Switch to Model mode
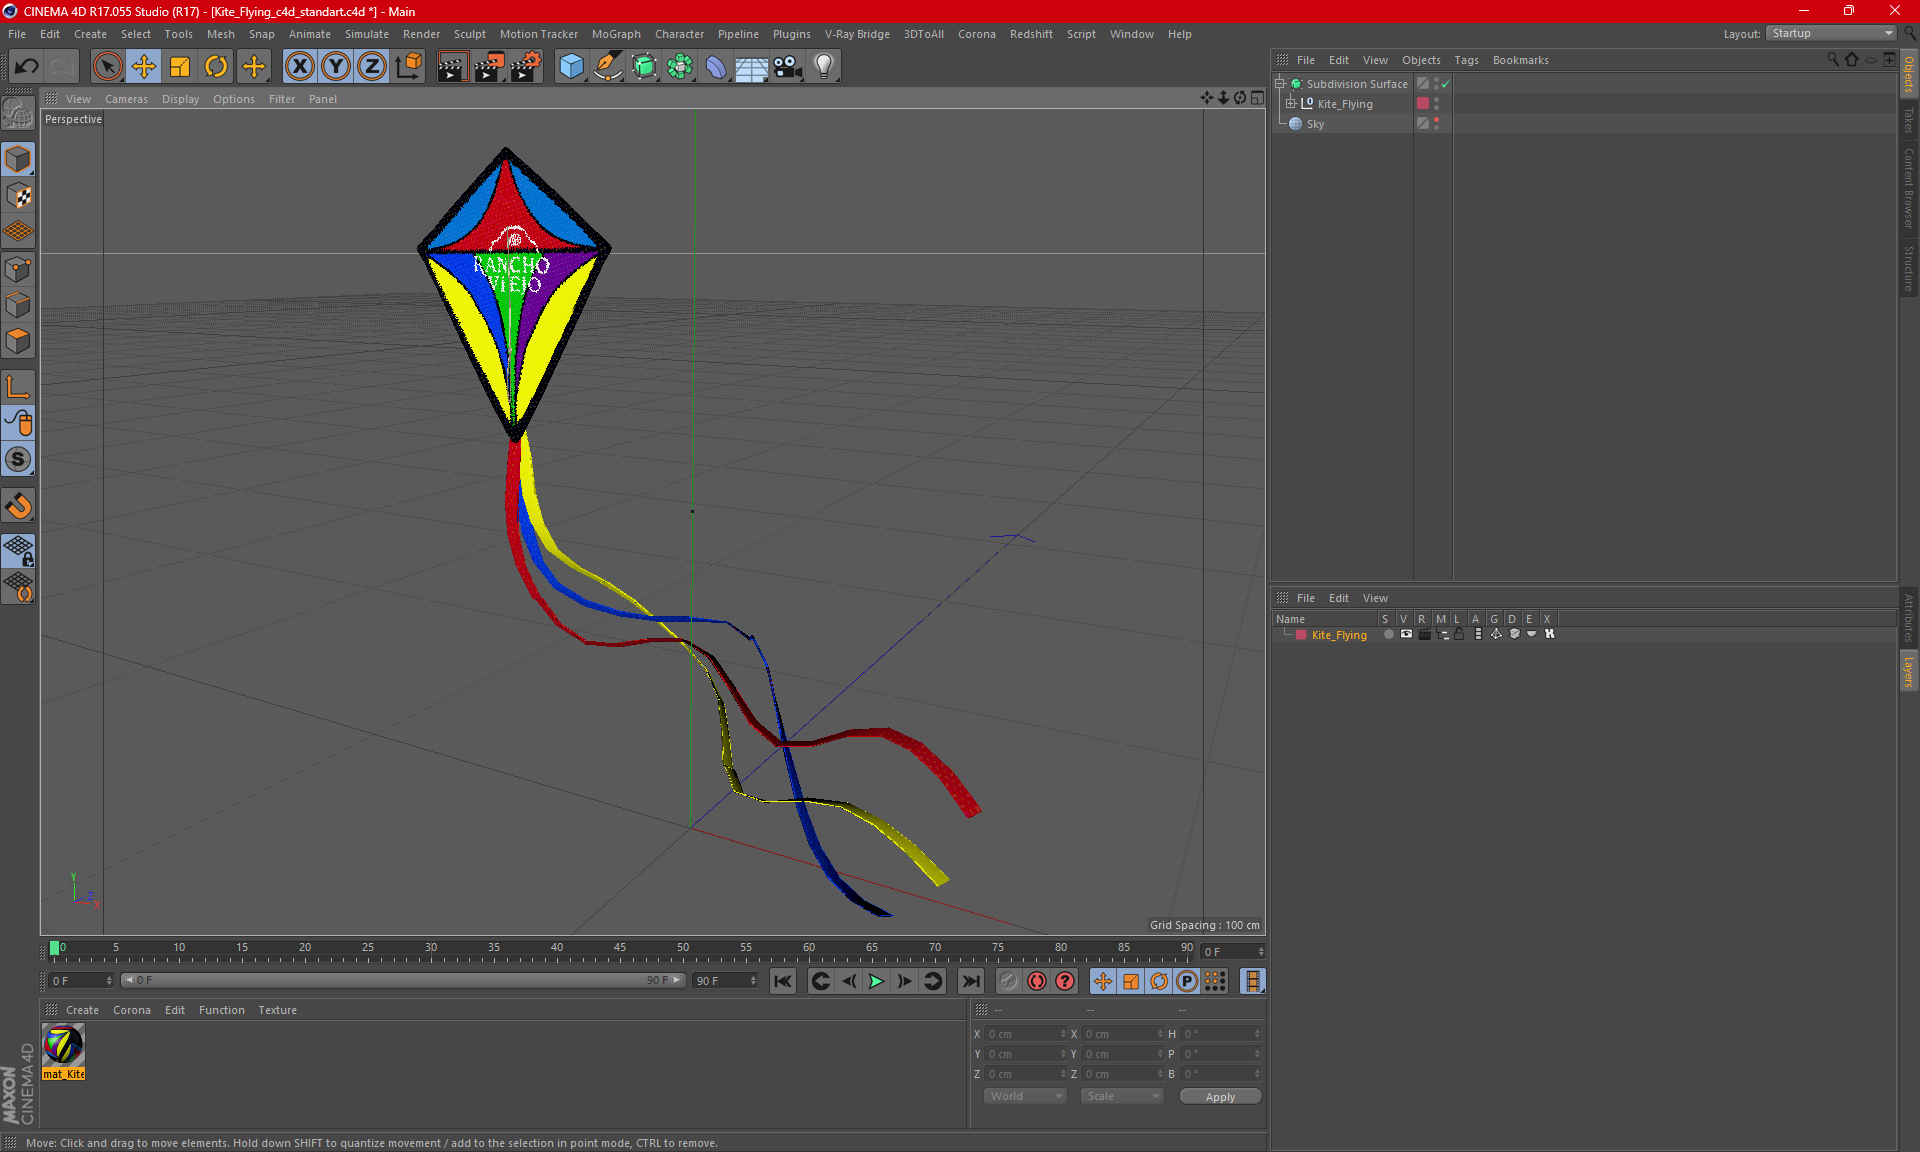Viewport: 1920px width, 1152px height. [x=18, y=159]
